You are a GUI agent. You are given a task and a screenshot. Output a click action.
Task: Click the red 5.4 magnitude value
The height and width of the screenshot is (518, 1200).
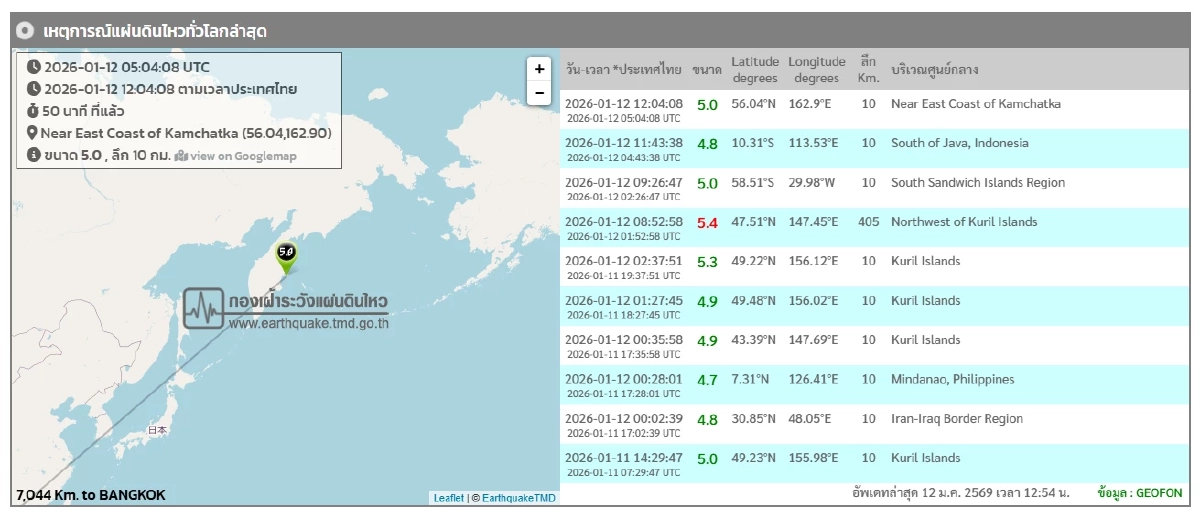(x=707, y=223)
